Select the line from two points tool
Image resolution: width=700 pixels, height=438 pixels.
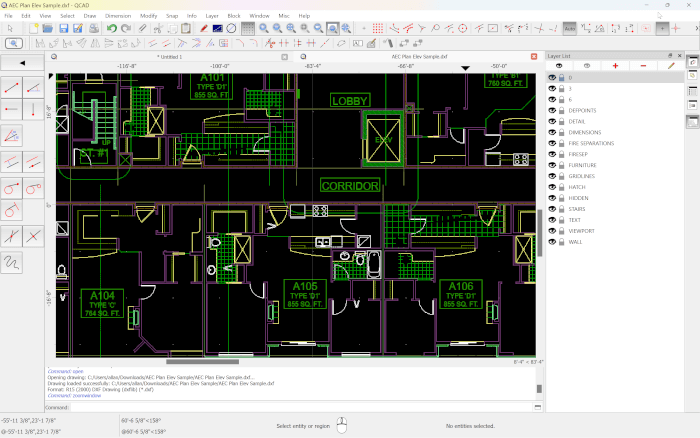click(12, 88)
